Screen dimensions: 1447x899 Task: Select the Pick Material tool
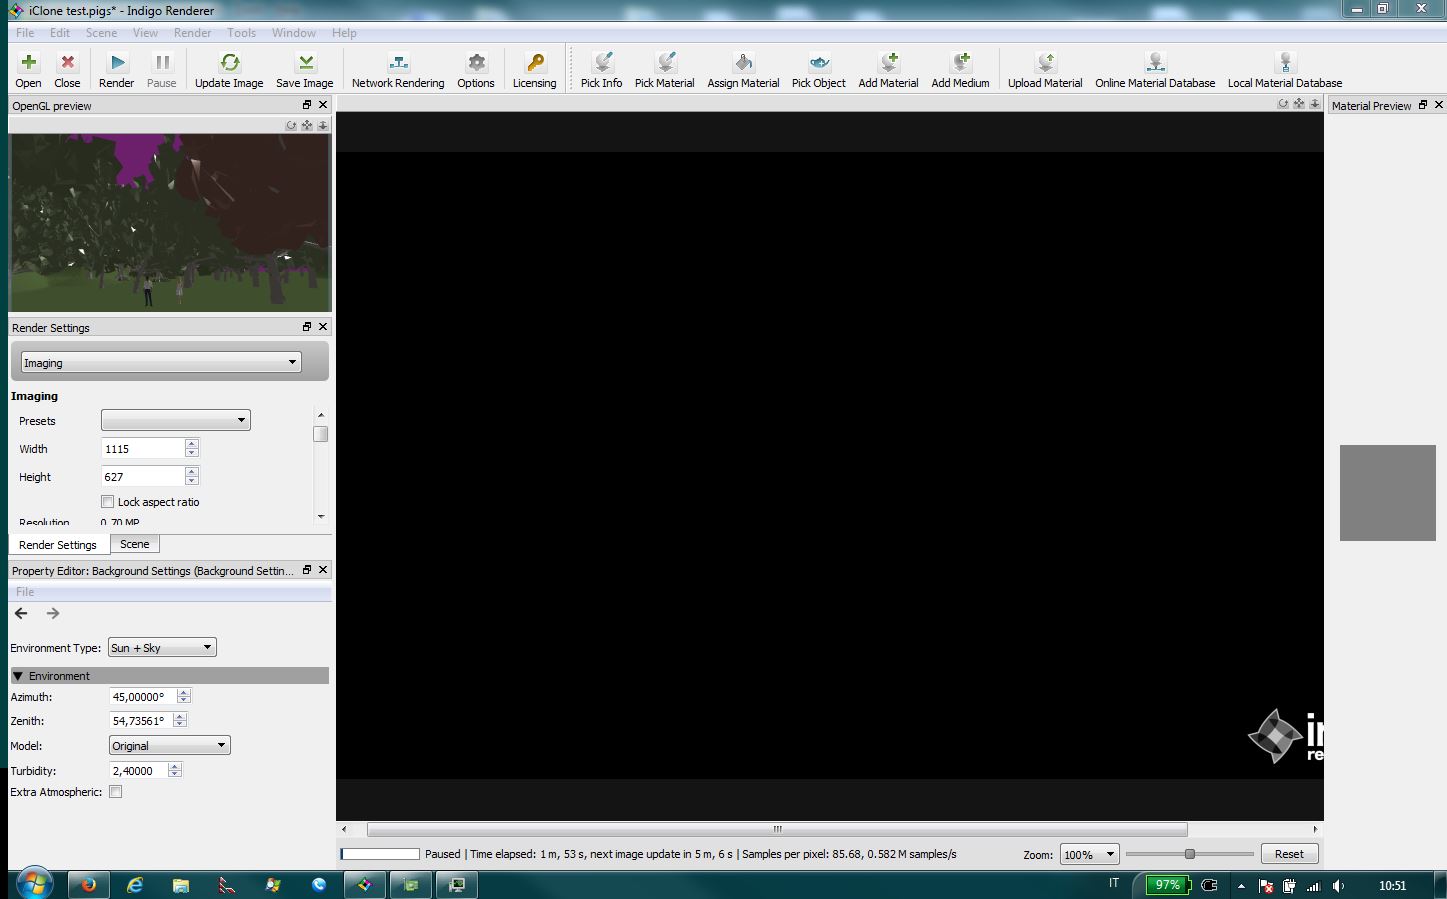tap(665, 64)
